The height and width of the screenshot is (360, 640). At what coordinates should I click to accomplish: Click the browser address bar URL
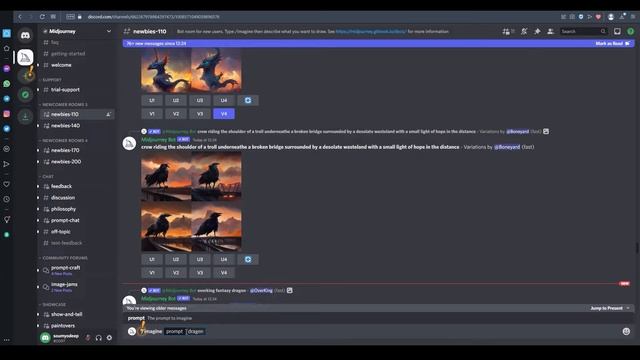153,17
